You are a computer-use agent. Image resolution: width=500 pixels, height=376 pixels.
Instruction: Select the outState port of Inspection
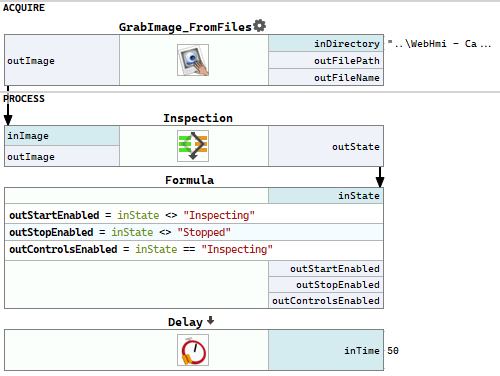pos(326,146)
